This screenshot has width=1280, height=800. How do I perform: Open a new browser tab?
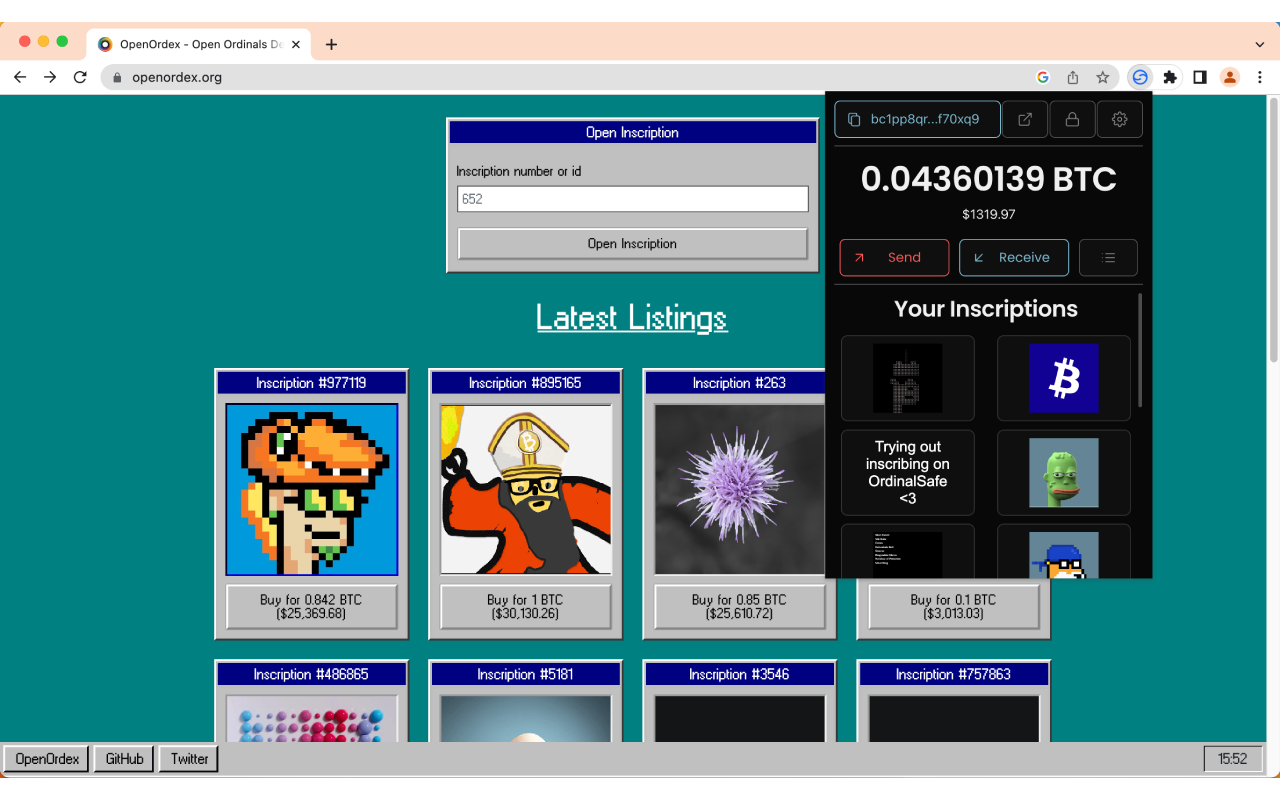[331, 44]
